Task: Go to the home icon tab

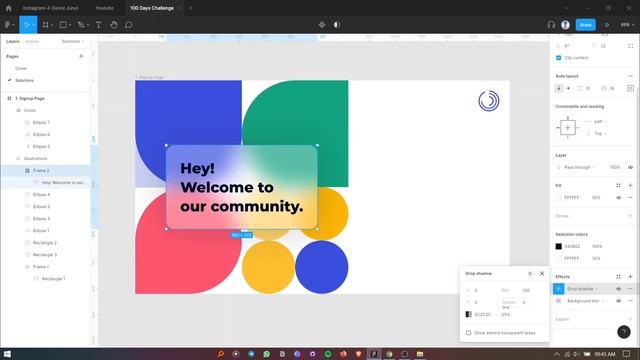Action: [x=9, y=8]
